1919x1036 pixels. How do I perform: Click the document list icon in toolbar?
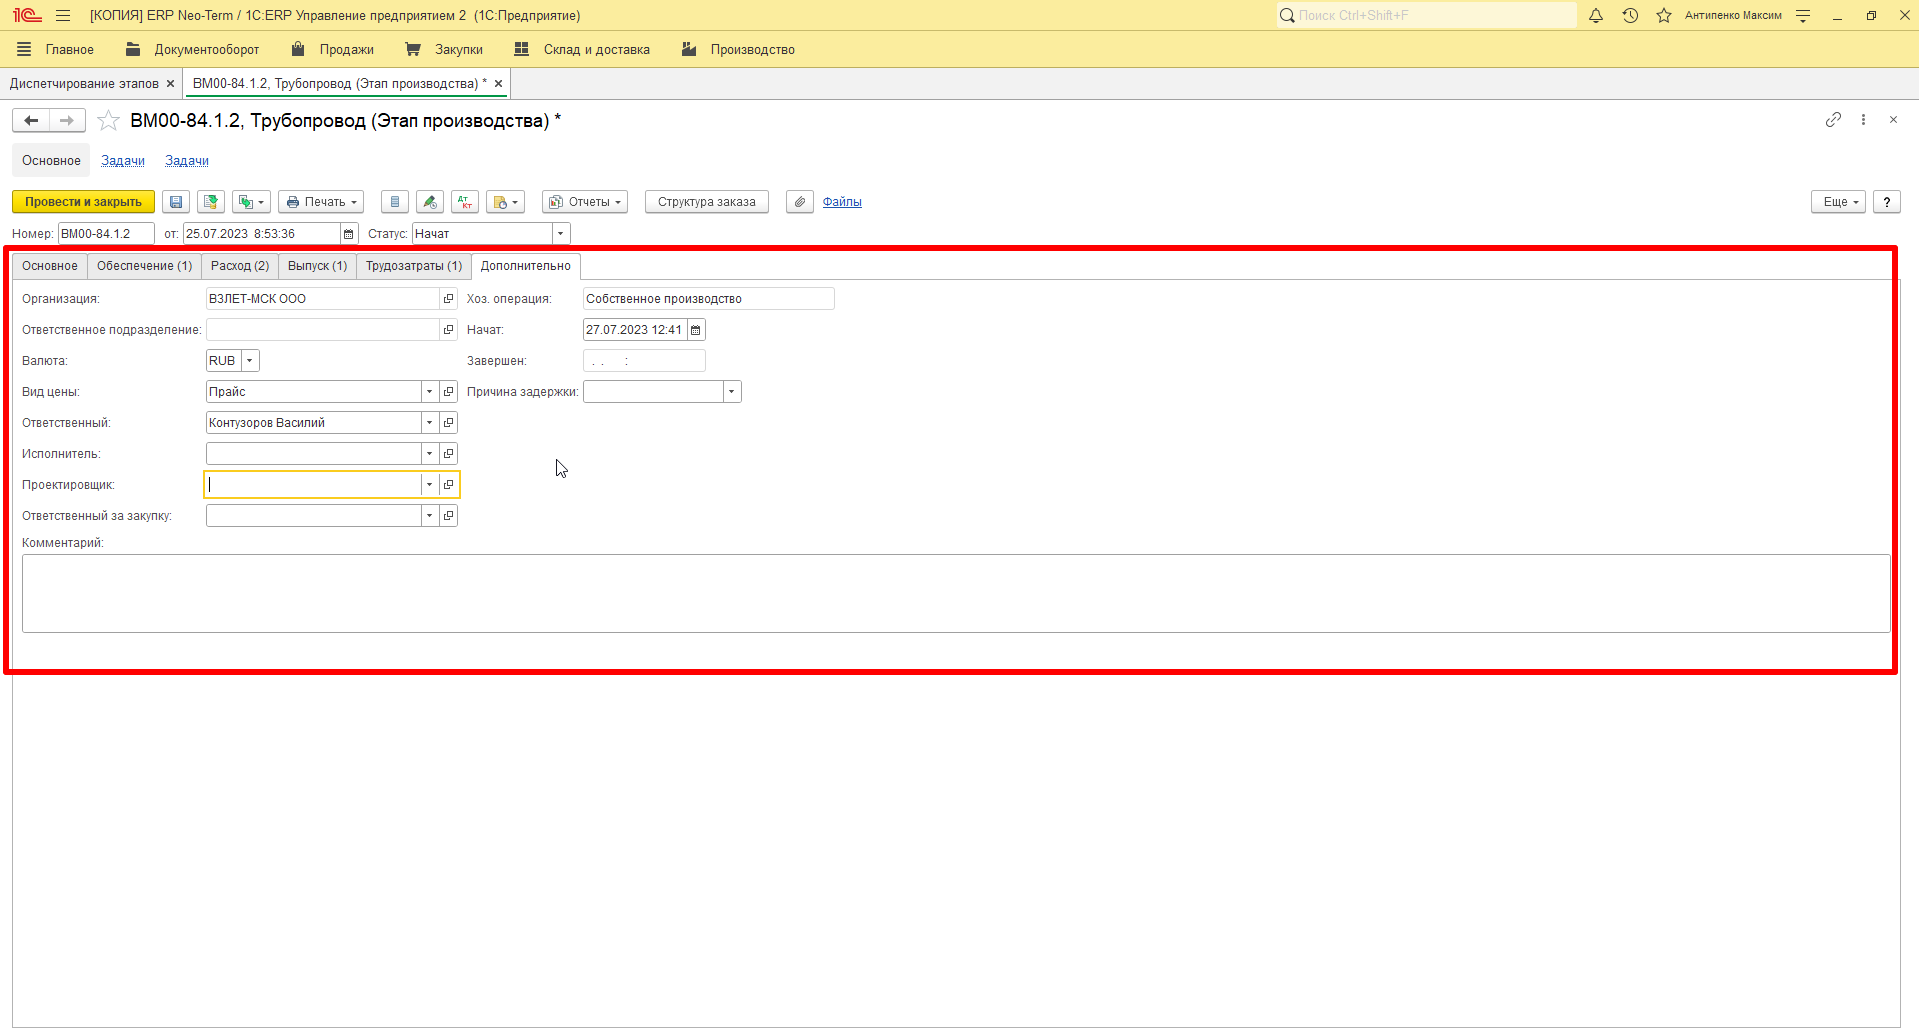[x=395, y=202]
